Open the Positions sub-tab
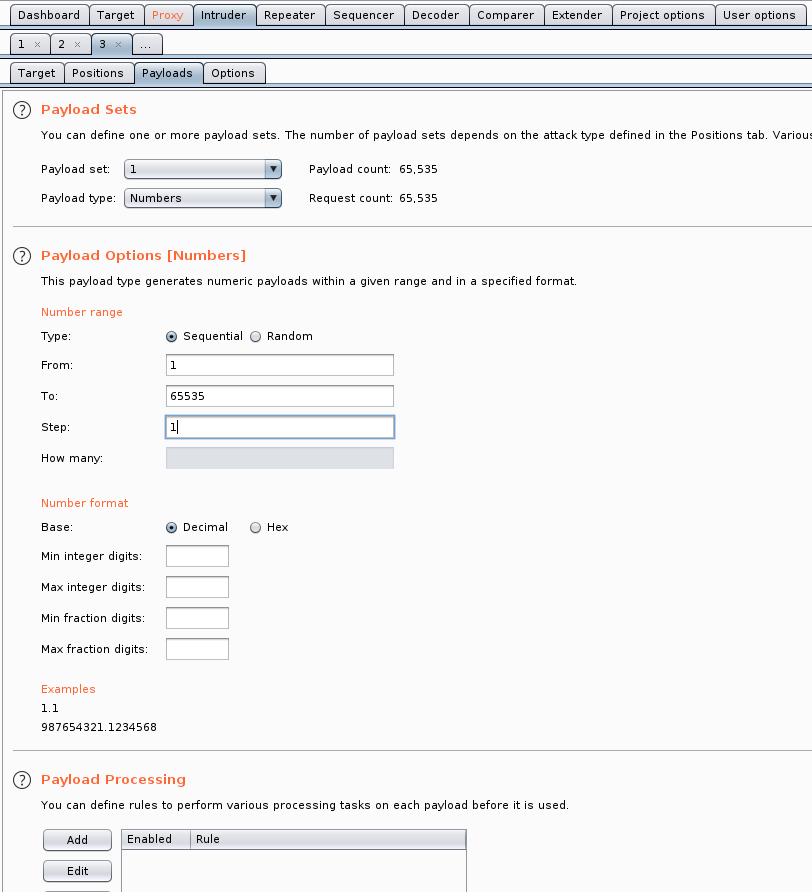812x892 pixels. [x=98, y=73]
